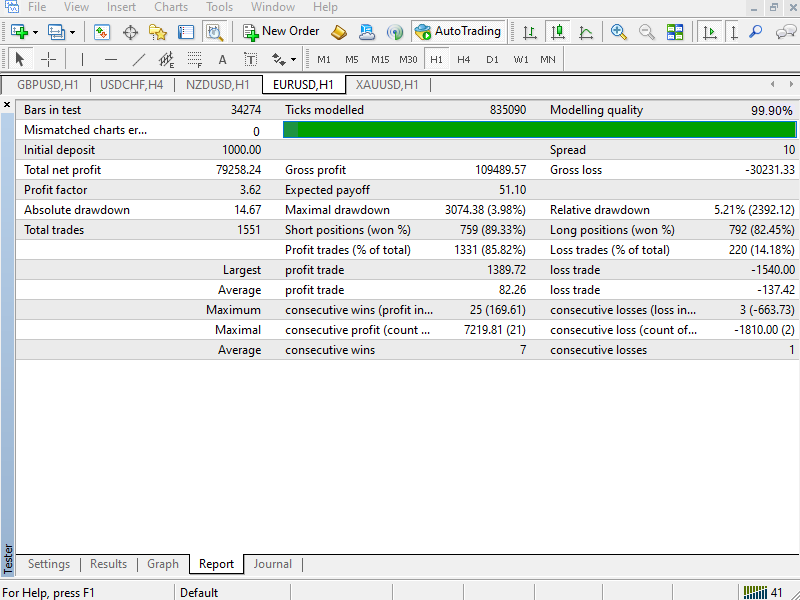Click the green tester progress bar
The height and width of the screenshot is (600, 800).
[539, 130]
